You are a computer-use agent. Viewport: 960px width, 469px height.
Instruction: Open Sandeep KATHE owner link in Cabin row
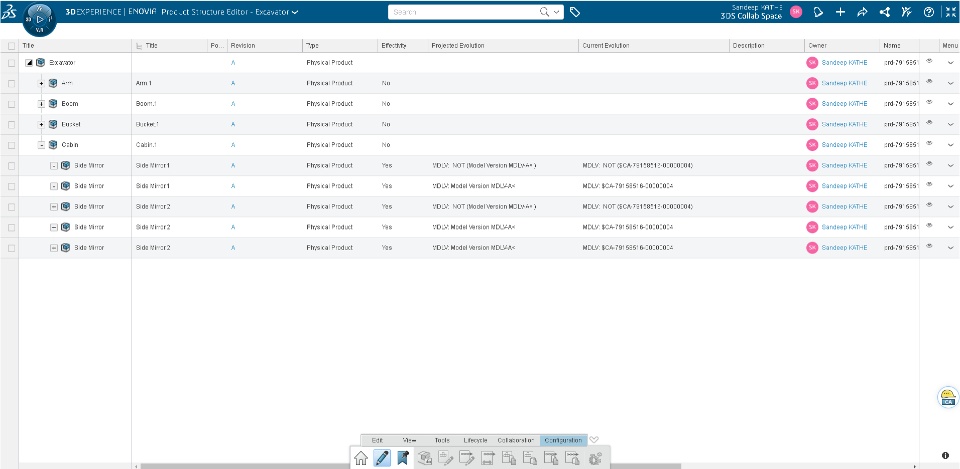pos(844,145)
